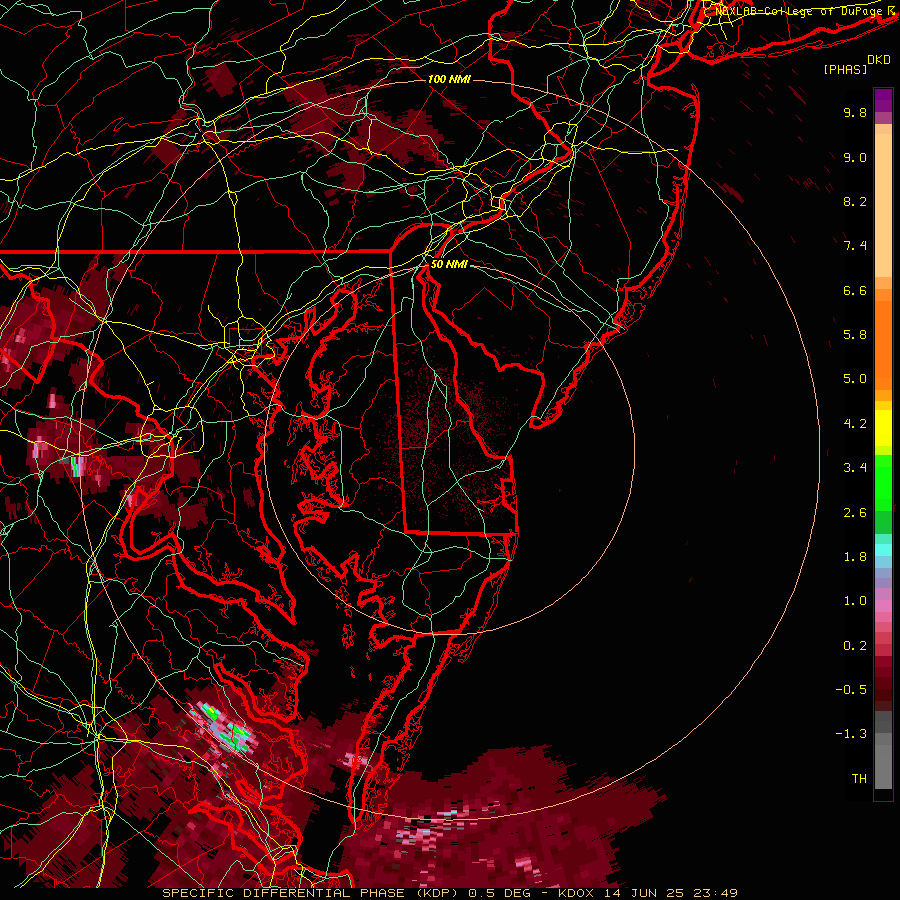The width and height of the screenshot is (900, 900).
Task: Select the 1.0 legend value
Action: (x=855, y=601)
